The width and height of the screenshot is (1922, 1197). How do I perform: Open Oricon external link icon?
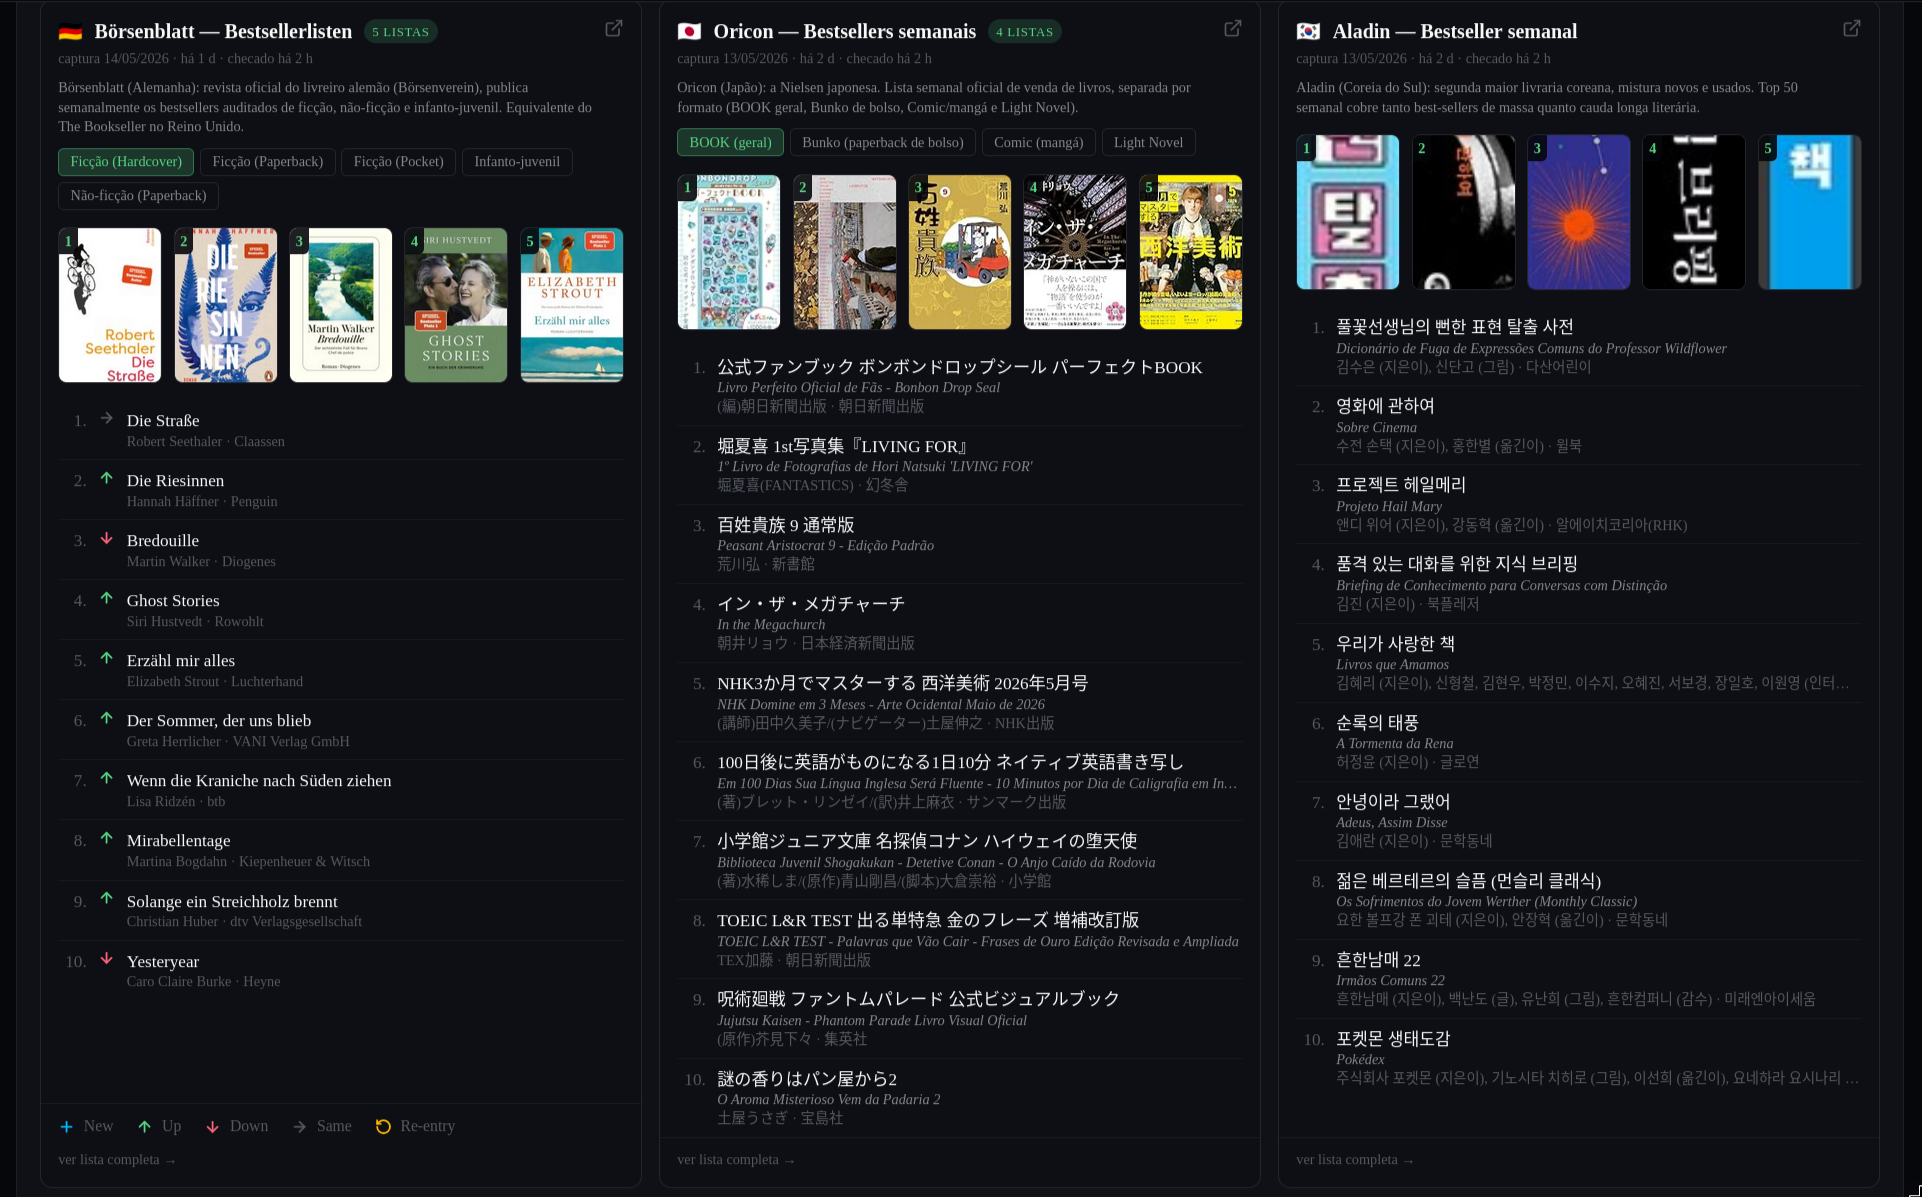point(1233,29)
